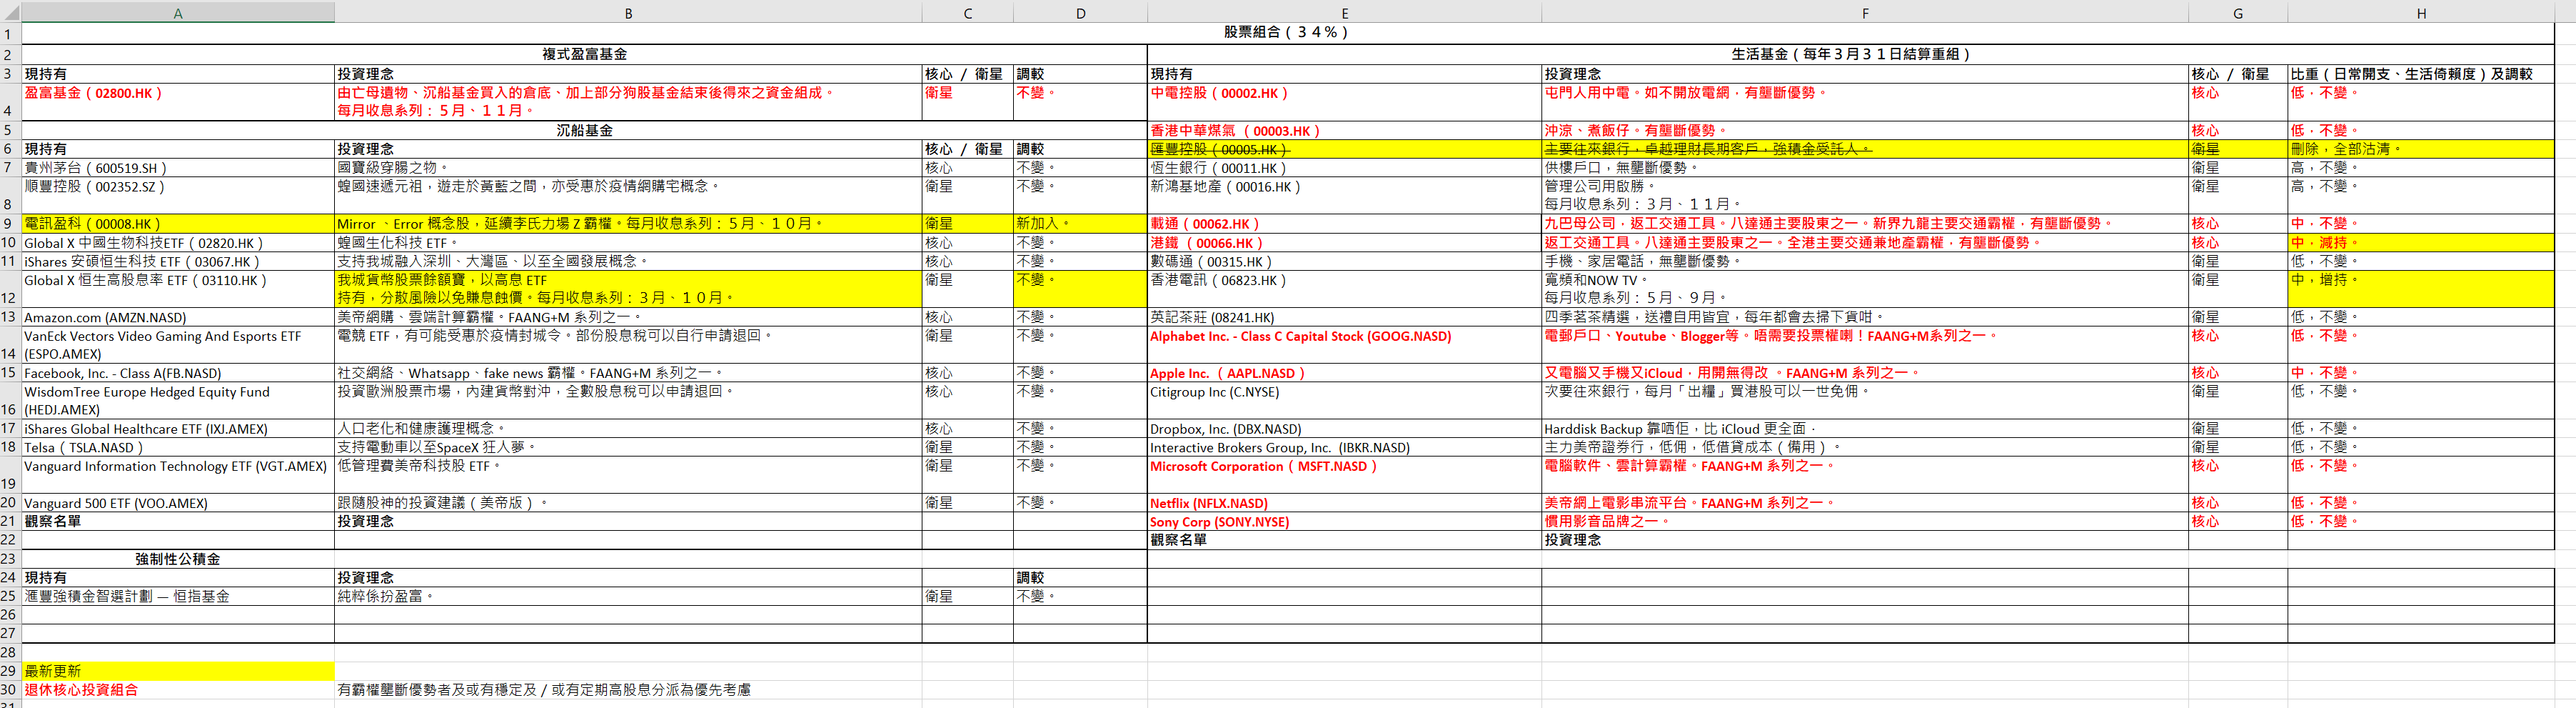This screenshot has height=708, width=2576.
Task: Click the highlighted 中，減持 cell
Action: [2420, 243]
